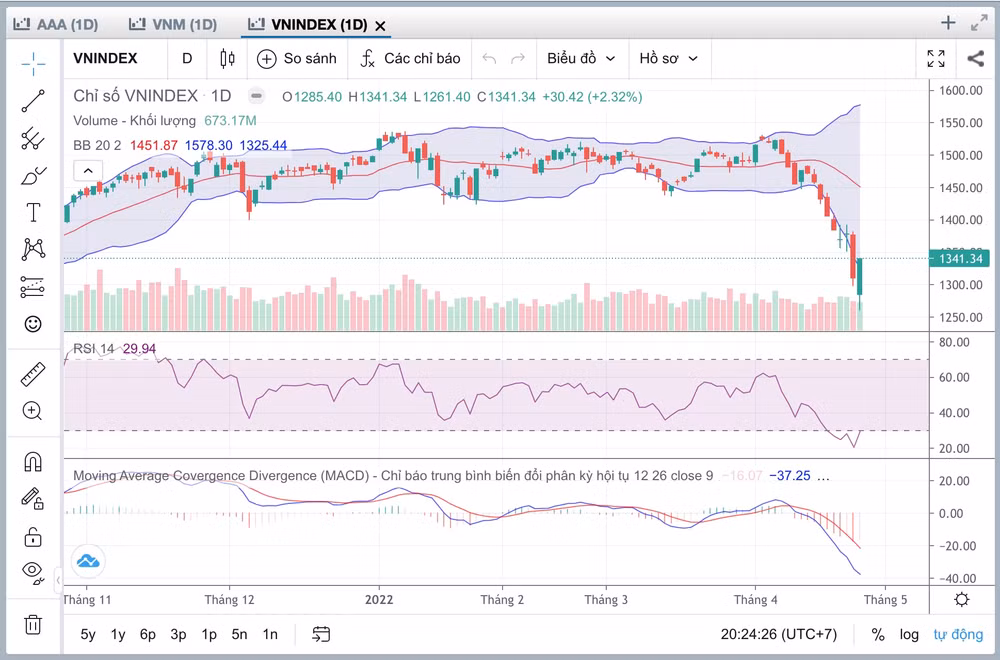Select the RSI 14 indicator label
The image size is (1000, 660).
(x=94, y=349)
